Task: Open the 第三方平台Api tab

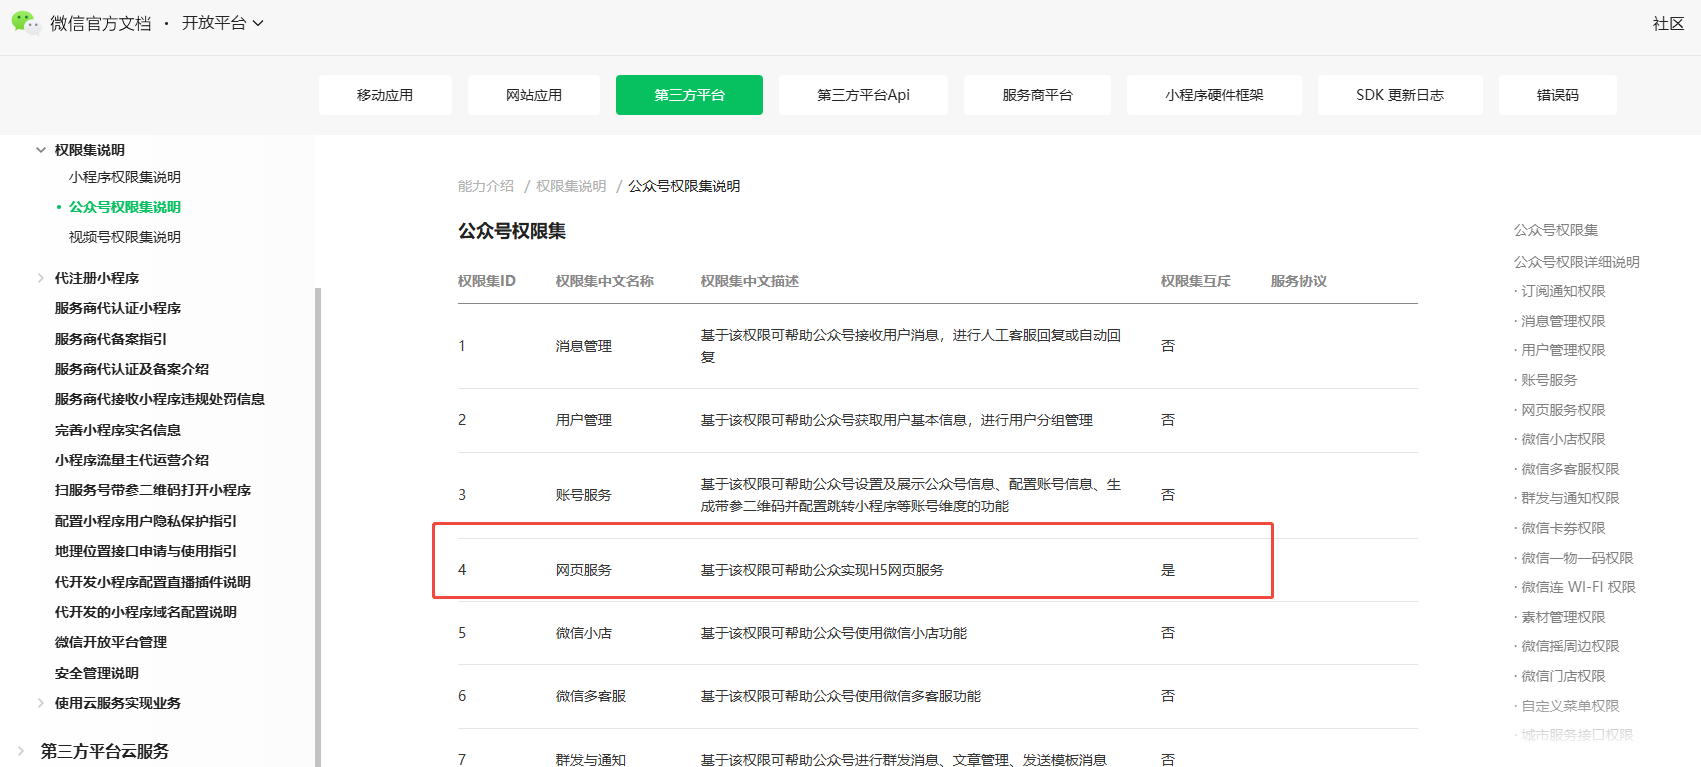Action: coord(863,95)
